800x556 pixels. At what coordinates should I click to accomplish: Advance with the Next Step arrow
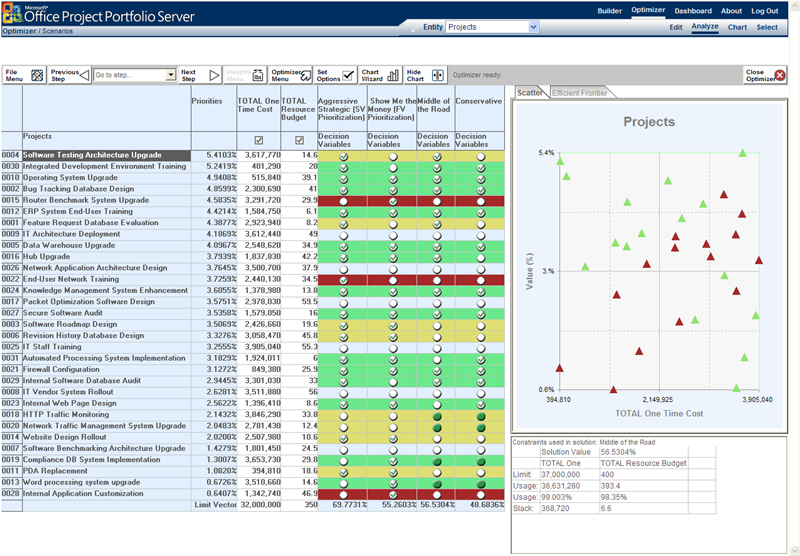(214, 75)
